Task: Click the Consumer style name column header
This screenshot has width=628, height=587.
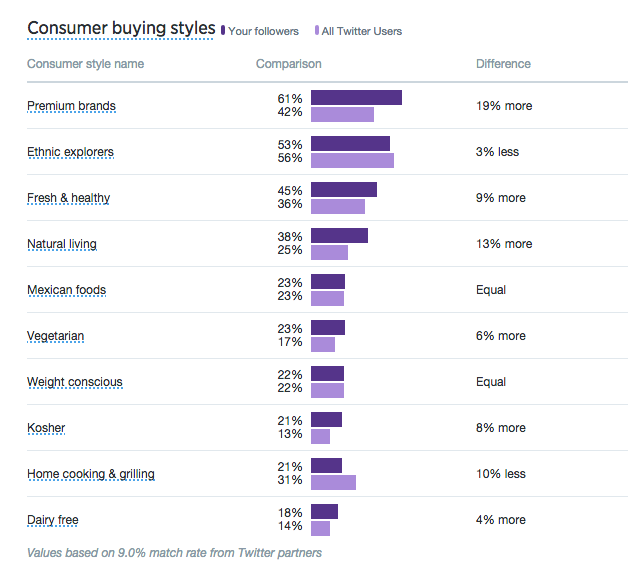Action: pyautogui.click(x=85, y=64)
